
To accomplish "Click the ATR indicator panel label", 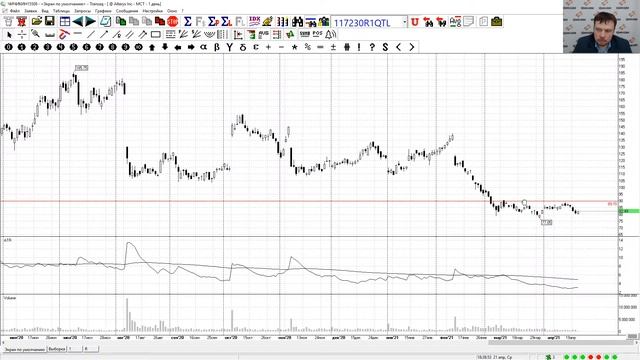I will coord(7,240).
